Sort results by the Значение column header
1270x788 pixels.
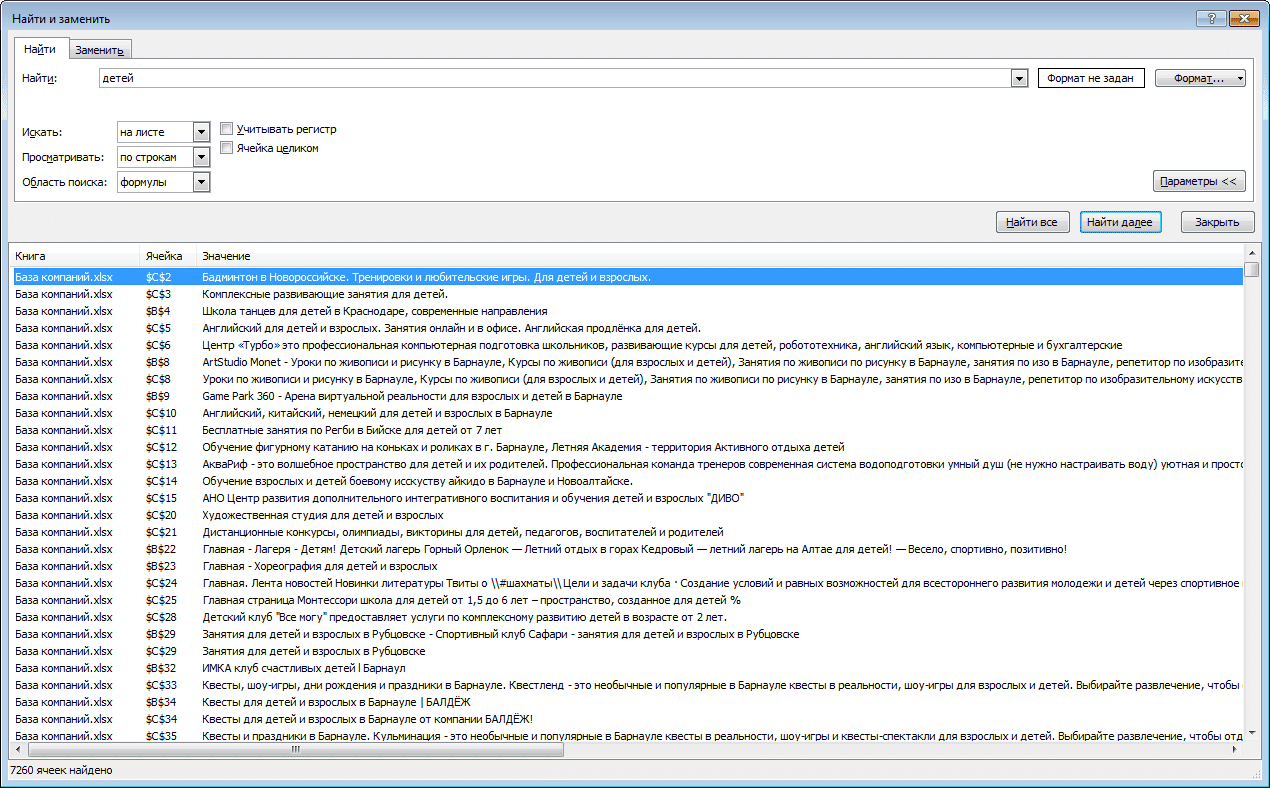pyautogui.click(x=719, y=256)
